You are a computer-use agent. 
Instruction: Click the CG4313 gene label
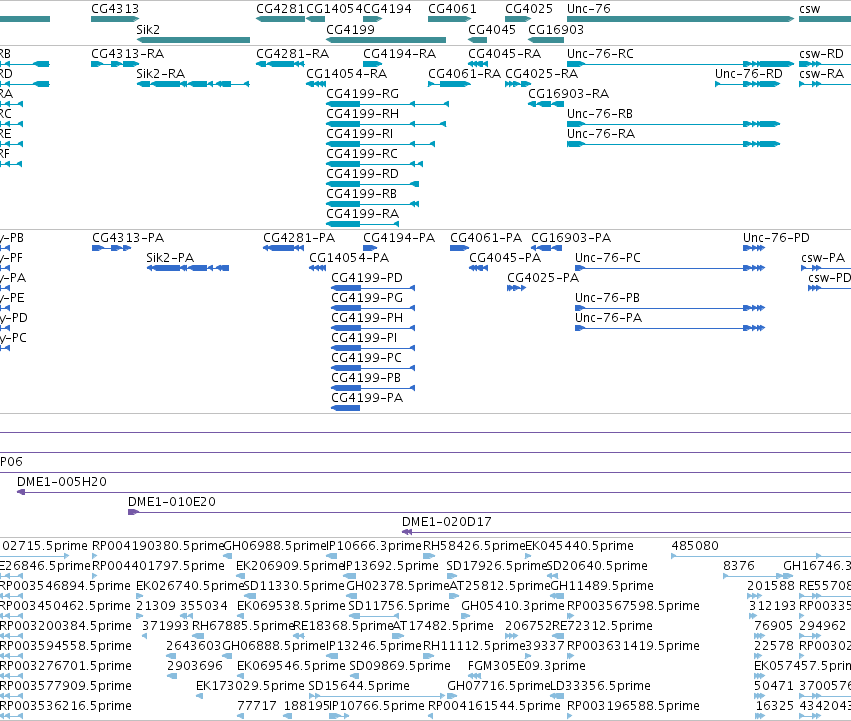coord(115,9)
